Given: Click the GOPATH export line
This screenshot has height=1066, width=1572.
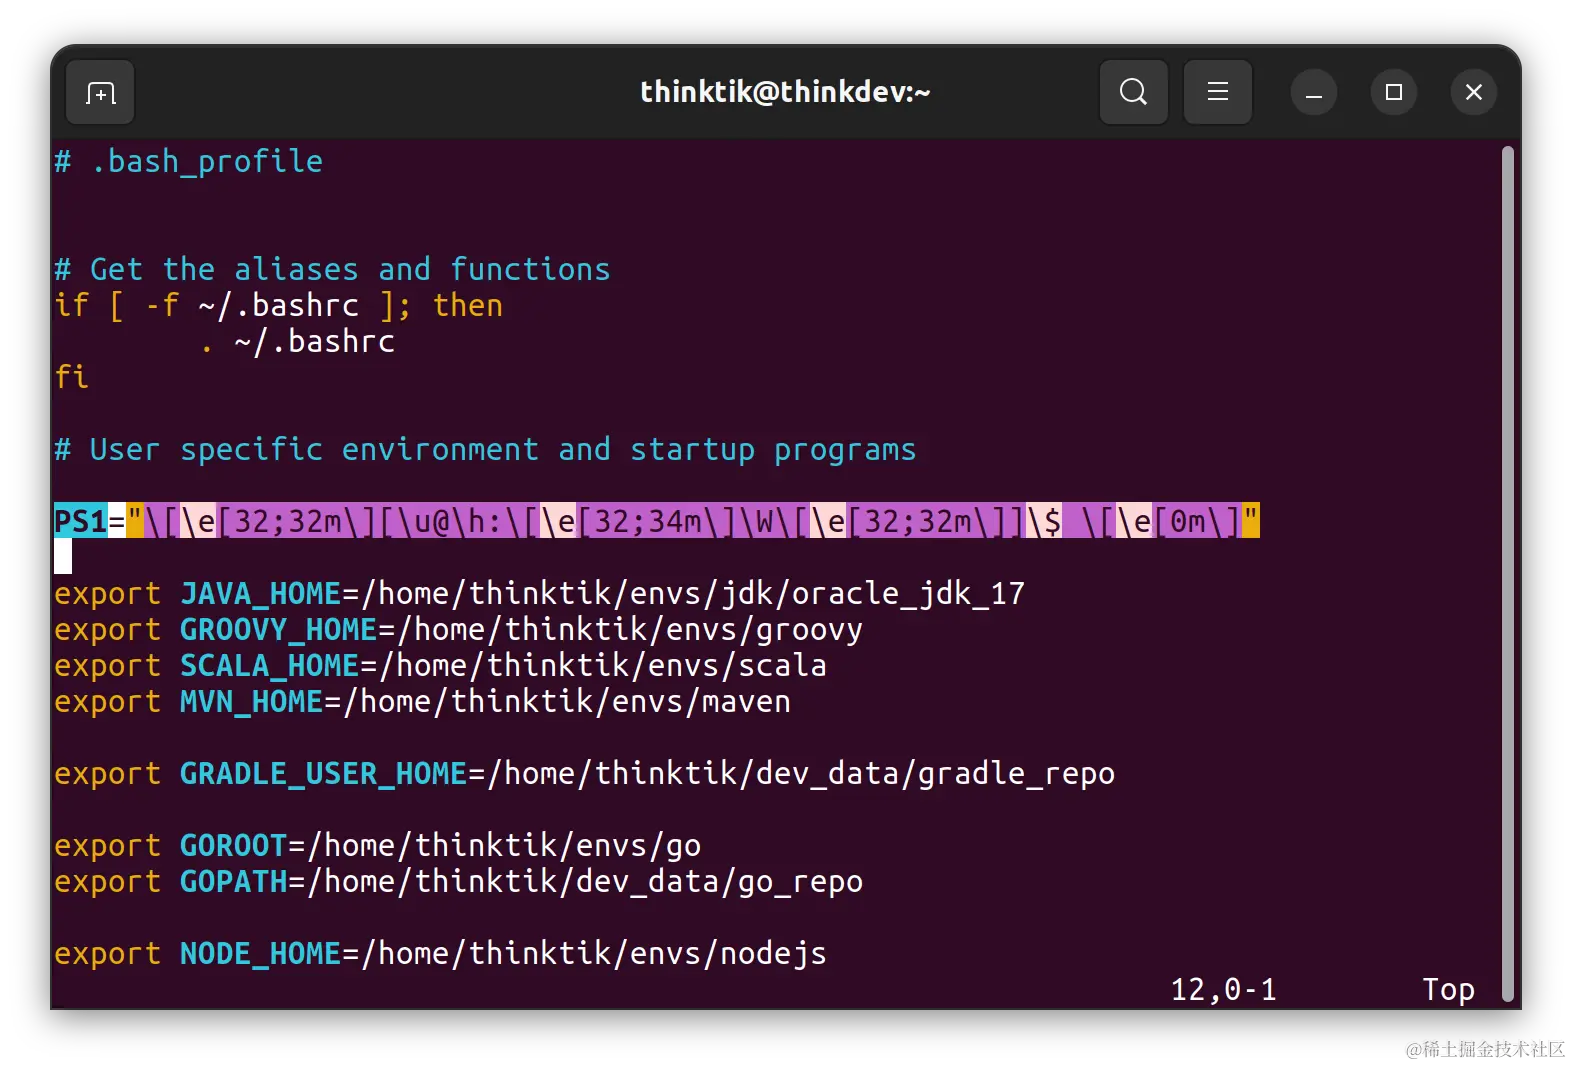Looking at the screenshot, I should (x=458, y=881).
